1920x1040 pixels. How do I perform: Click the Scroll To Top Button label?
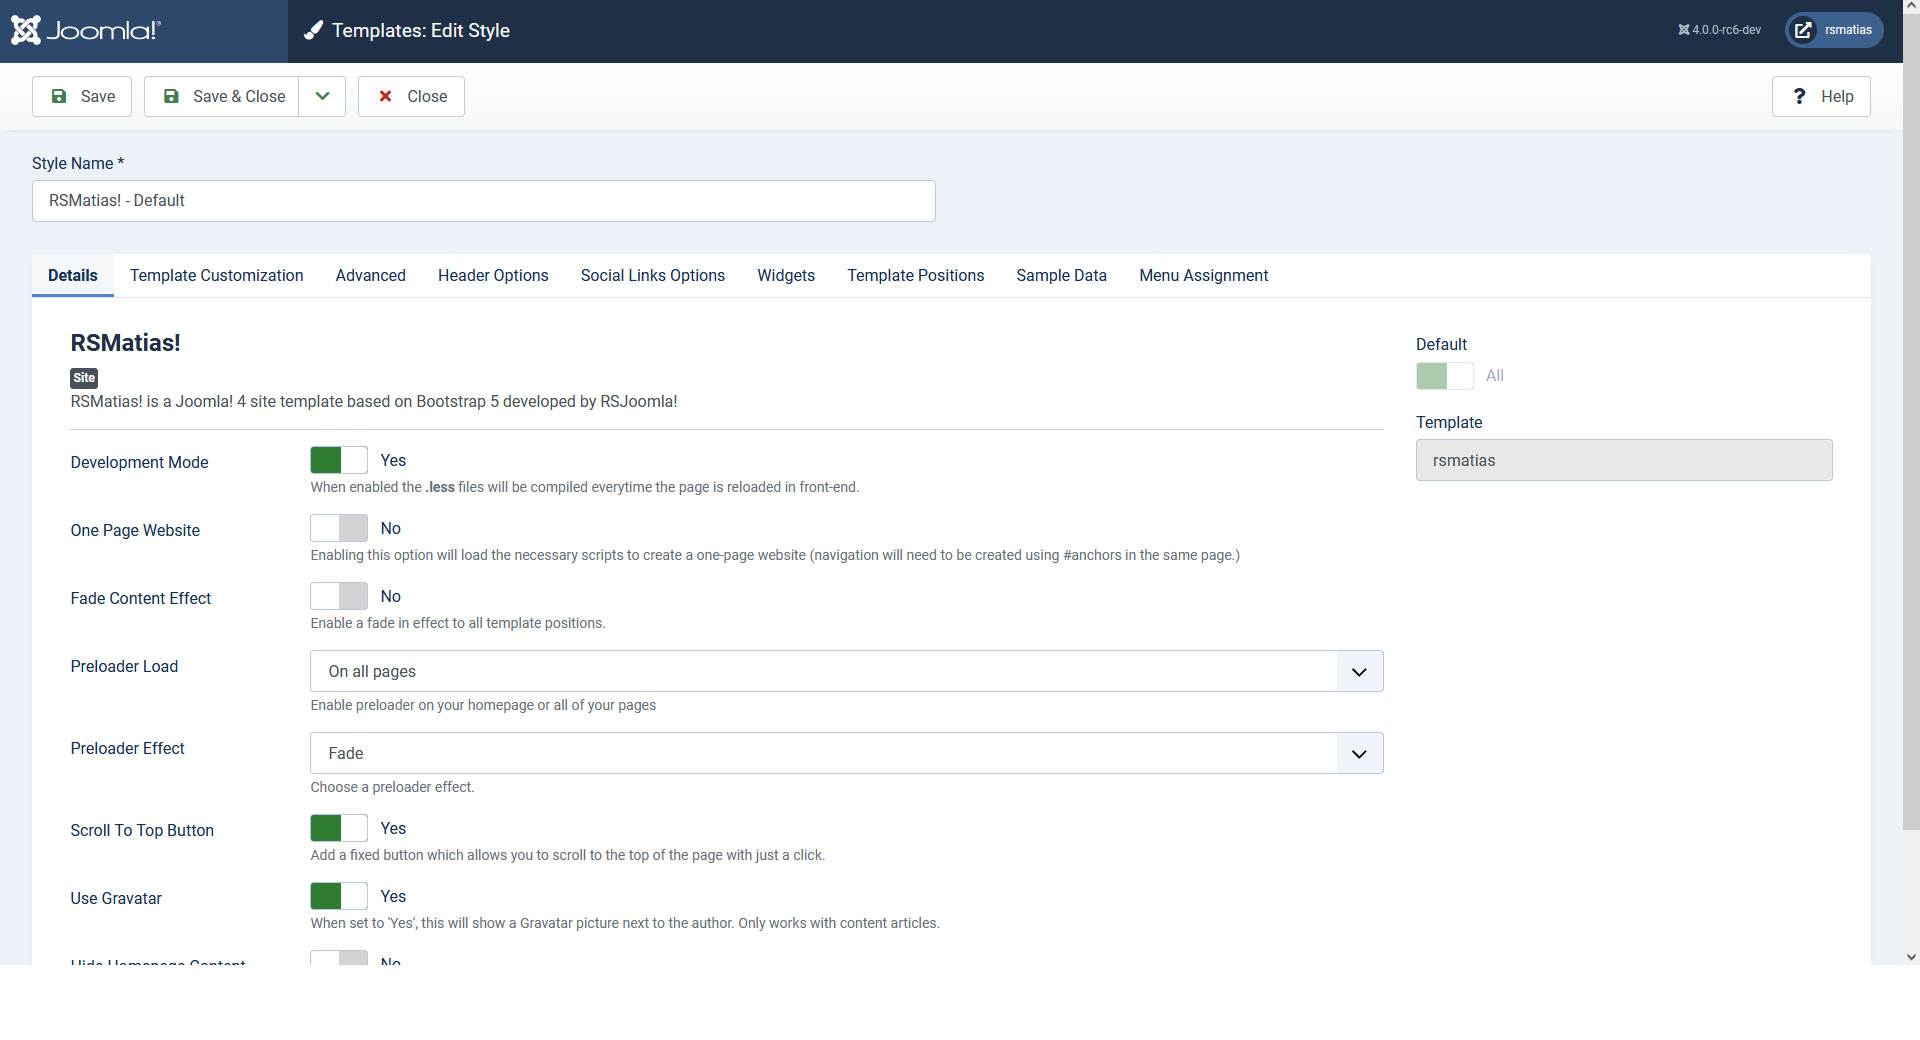point(142,830)
